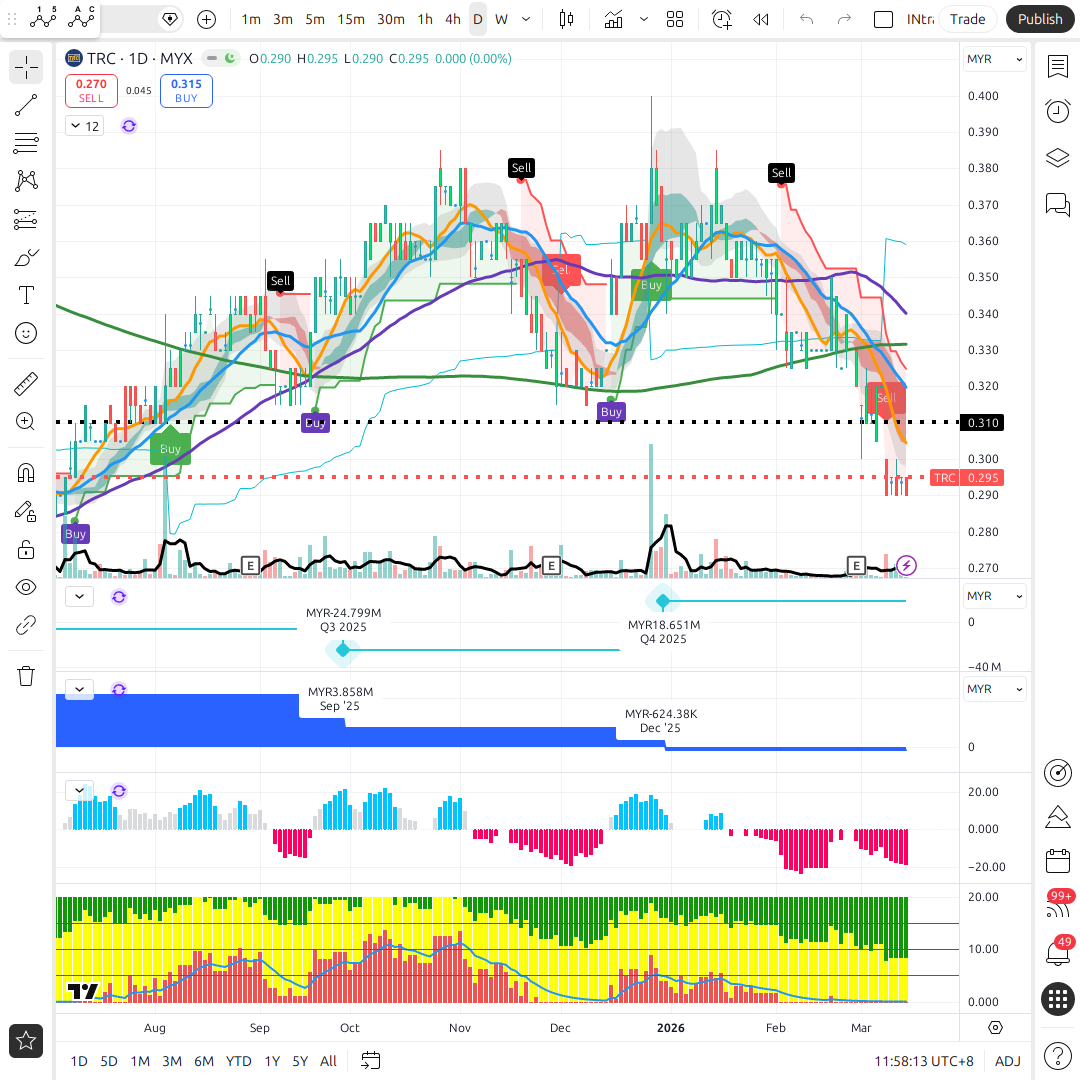Open favorites toolbar star button
This screenshot has width=1080, height=1080.
click(26, 1041)
